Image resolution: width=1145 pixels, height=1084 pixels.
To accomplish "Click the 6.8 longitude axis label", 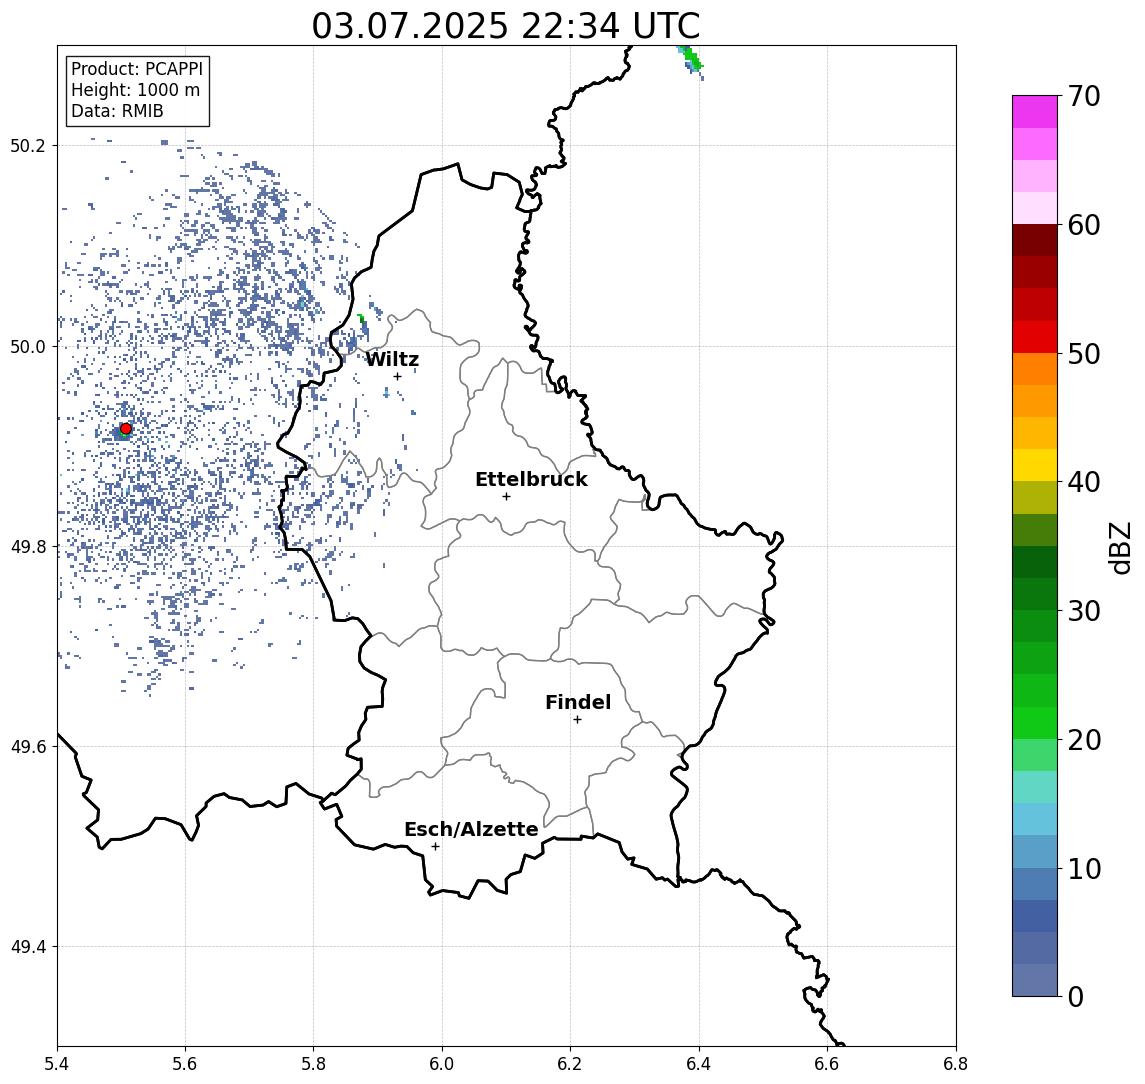I will [x=956, y=1064].
